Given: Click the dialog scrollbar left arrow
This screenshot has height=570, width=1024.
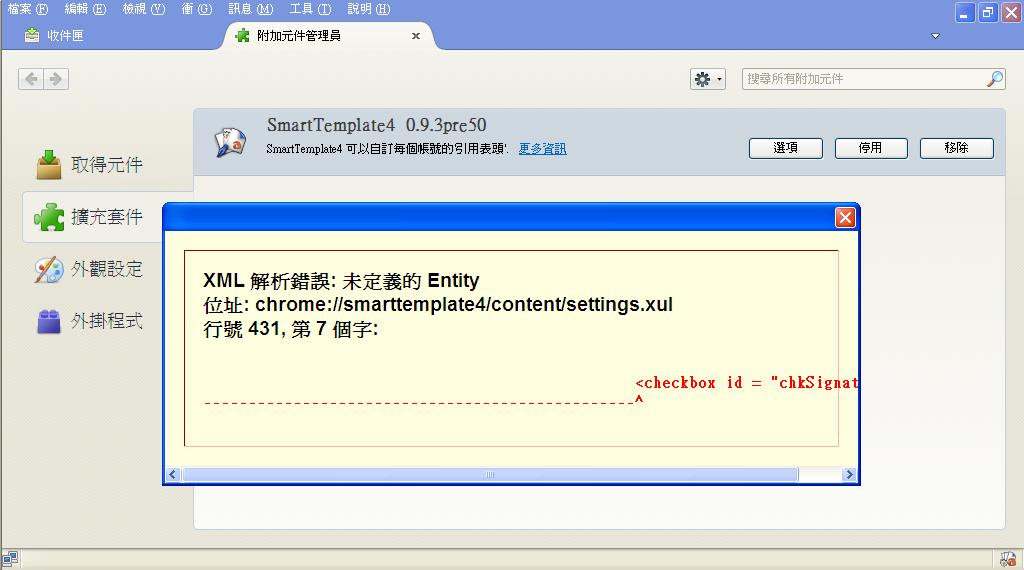Looking at the screenshot, I should (173, 475).
